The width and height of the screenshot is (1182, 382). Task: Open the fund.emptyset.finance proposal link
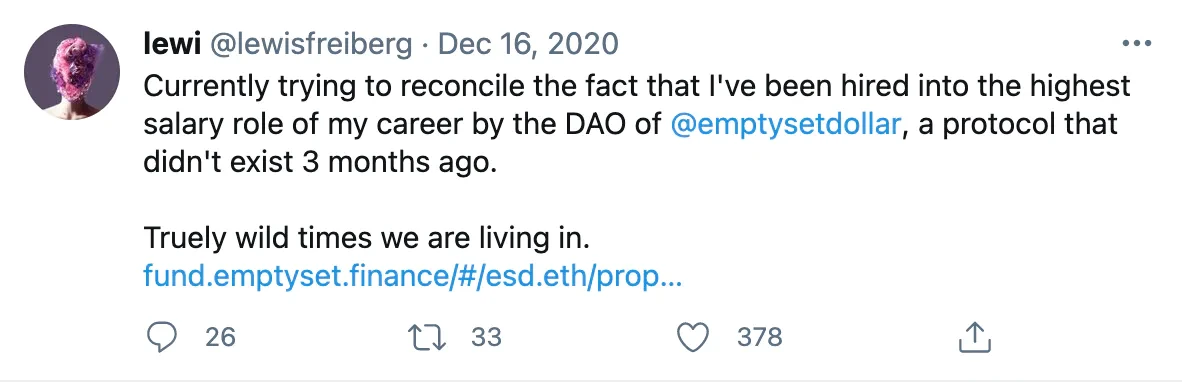point(412,278)
